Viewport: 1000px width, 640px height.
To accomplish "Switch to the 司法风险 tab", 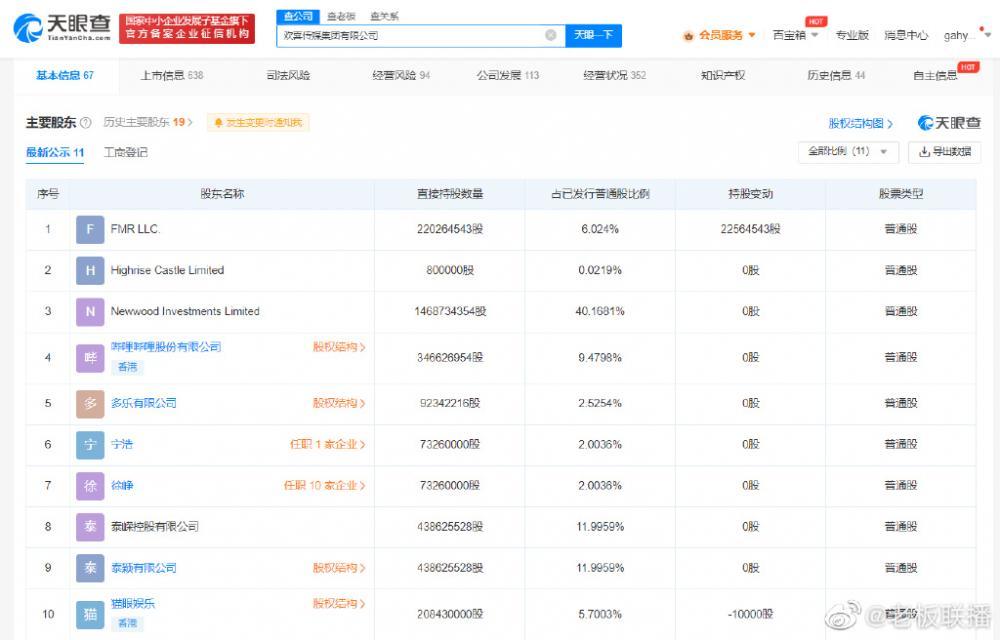I will click(x=288, y=75).
